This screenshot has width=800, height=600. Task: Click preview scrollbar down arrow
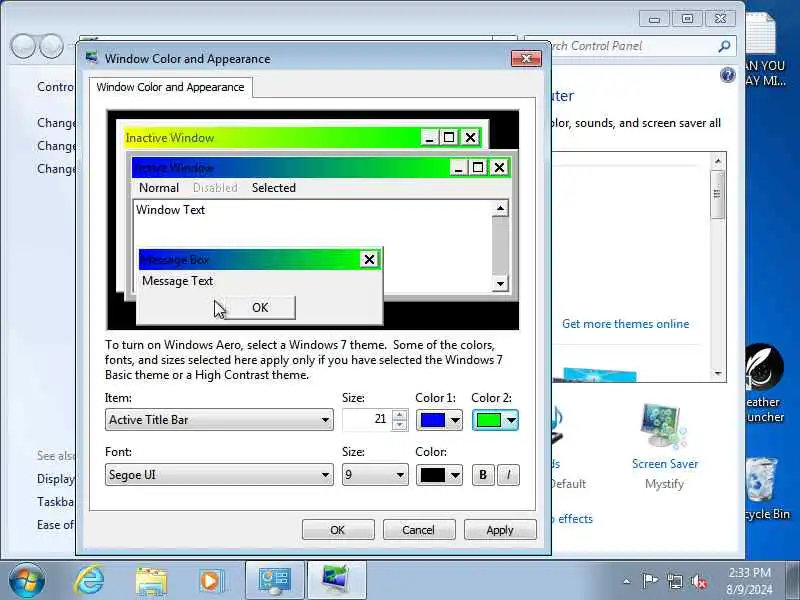point(501,284)
